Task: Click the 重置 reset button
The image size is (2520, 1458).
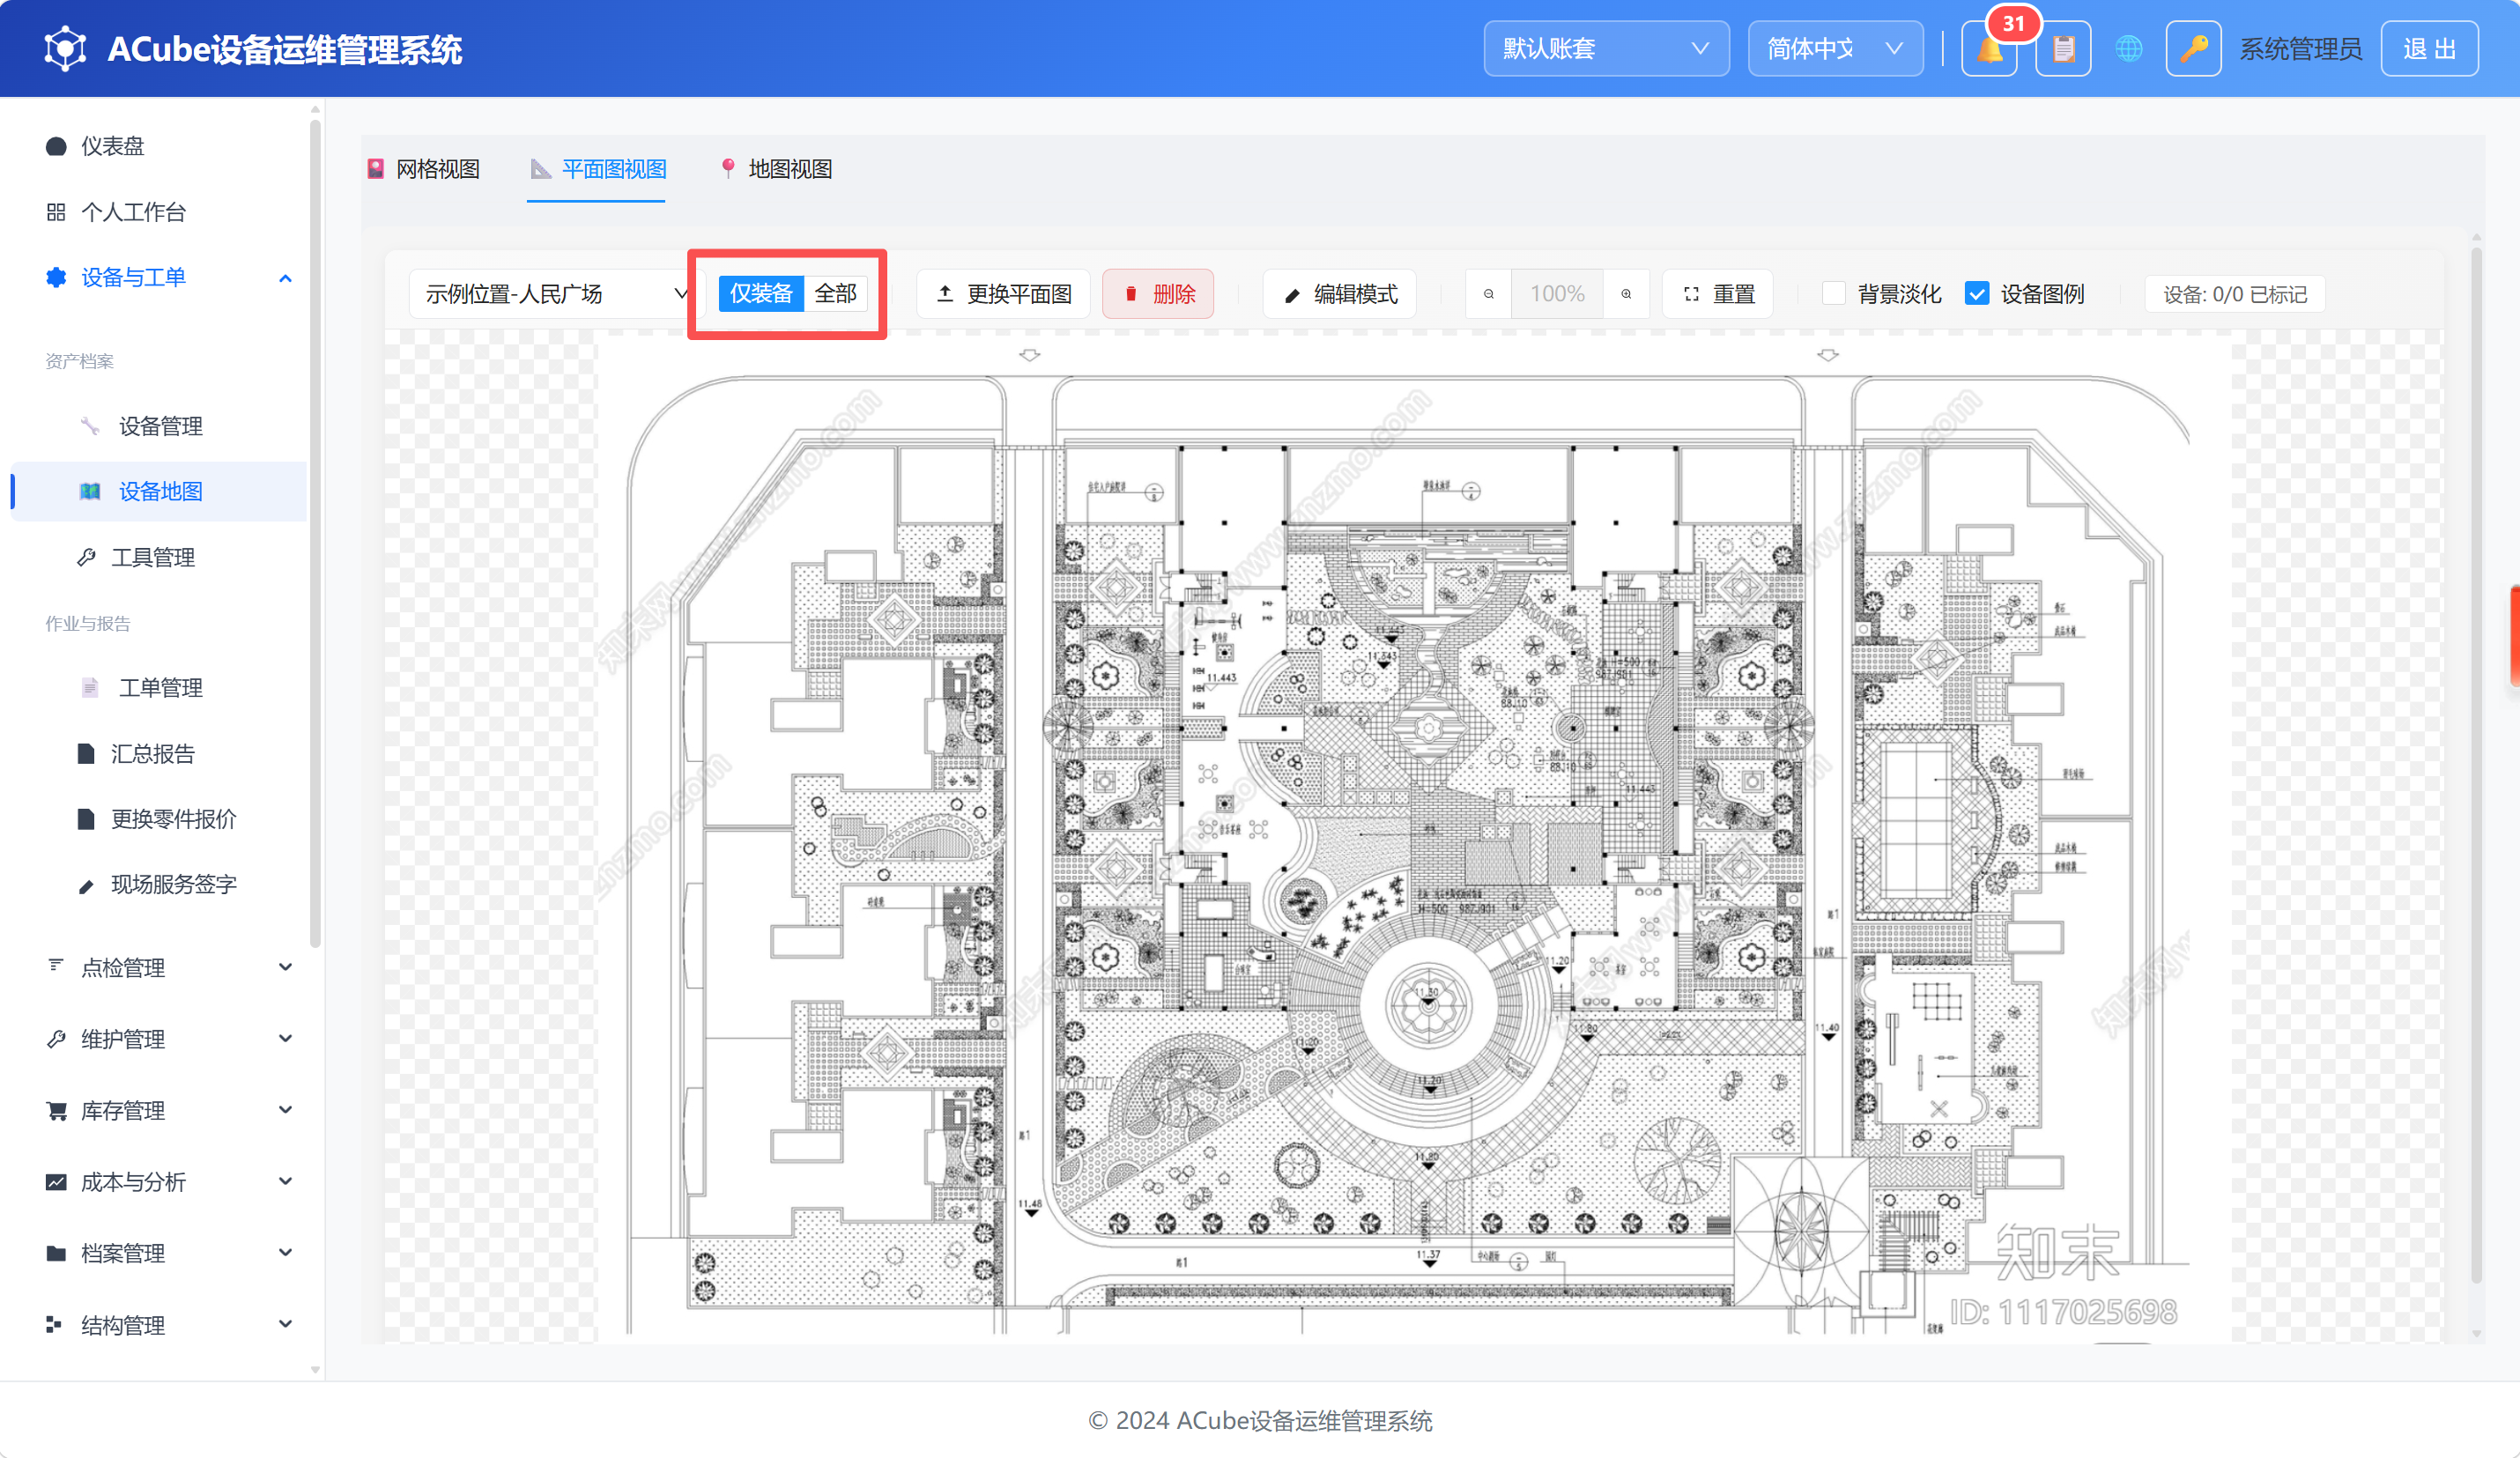Action: (1718, 294)
